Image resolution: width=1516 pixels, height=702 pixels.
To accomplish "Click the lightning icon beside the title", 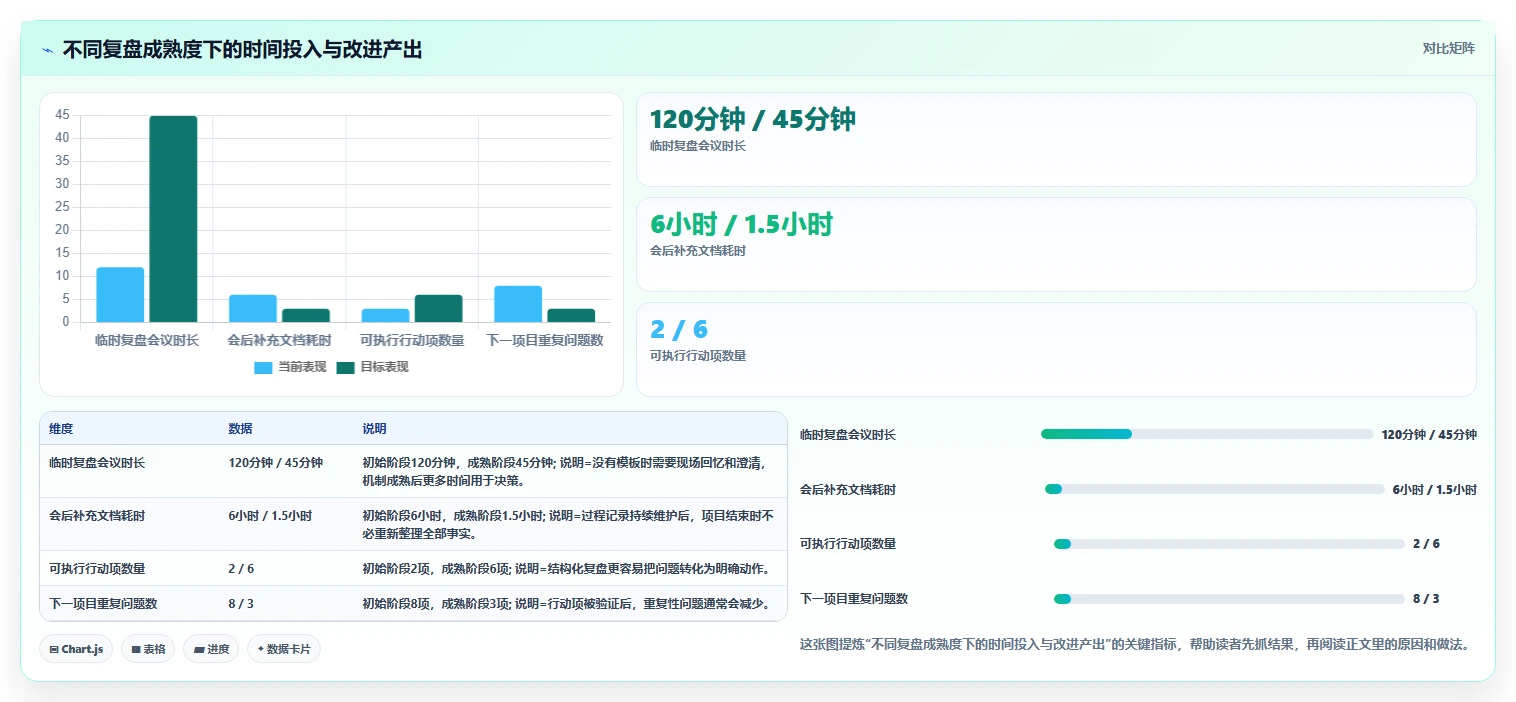I will (47, 50).
